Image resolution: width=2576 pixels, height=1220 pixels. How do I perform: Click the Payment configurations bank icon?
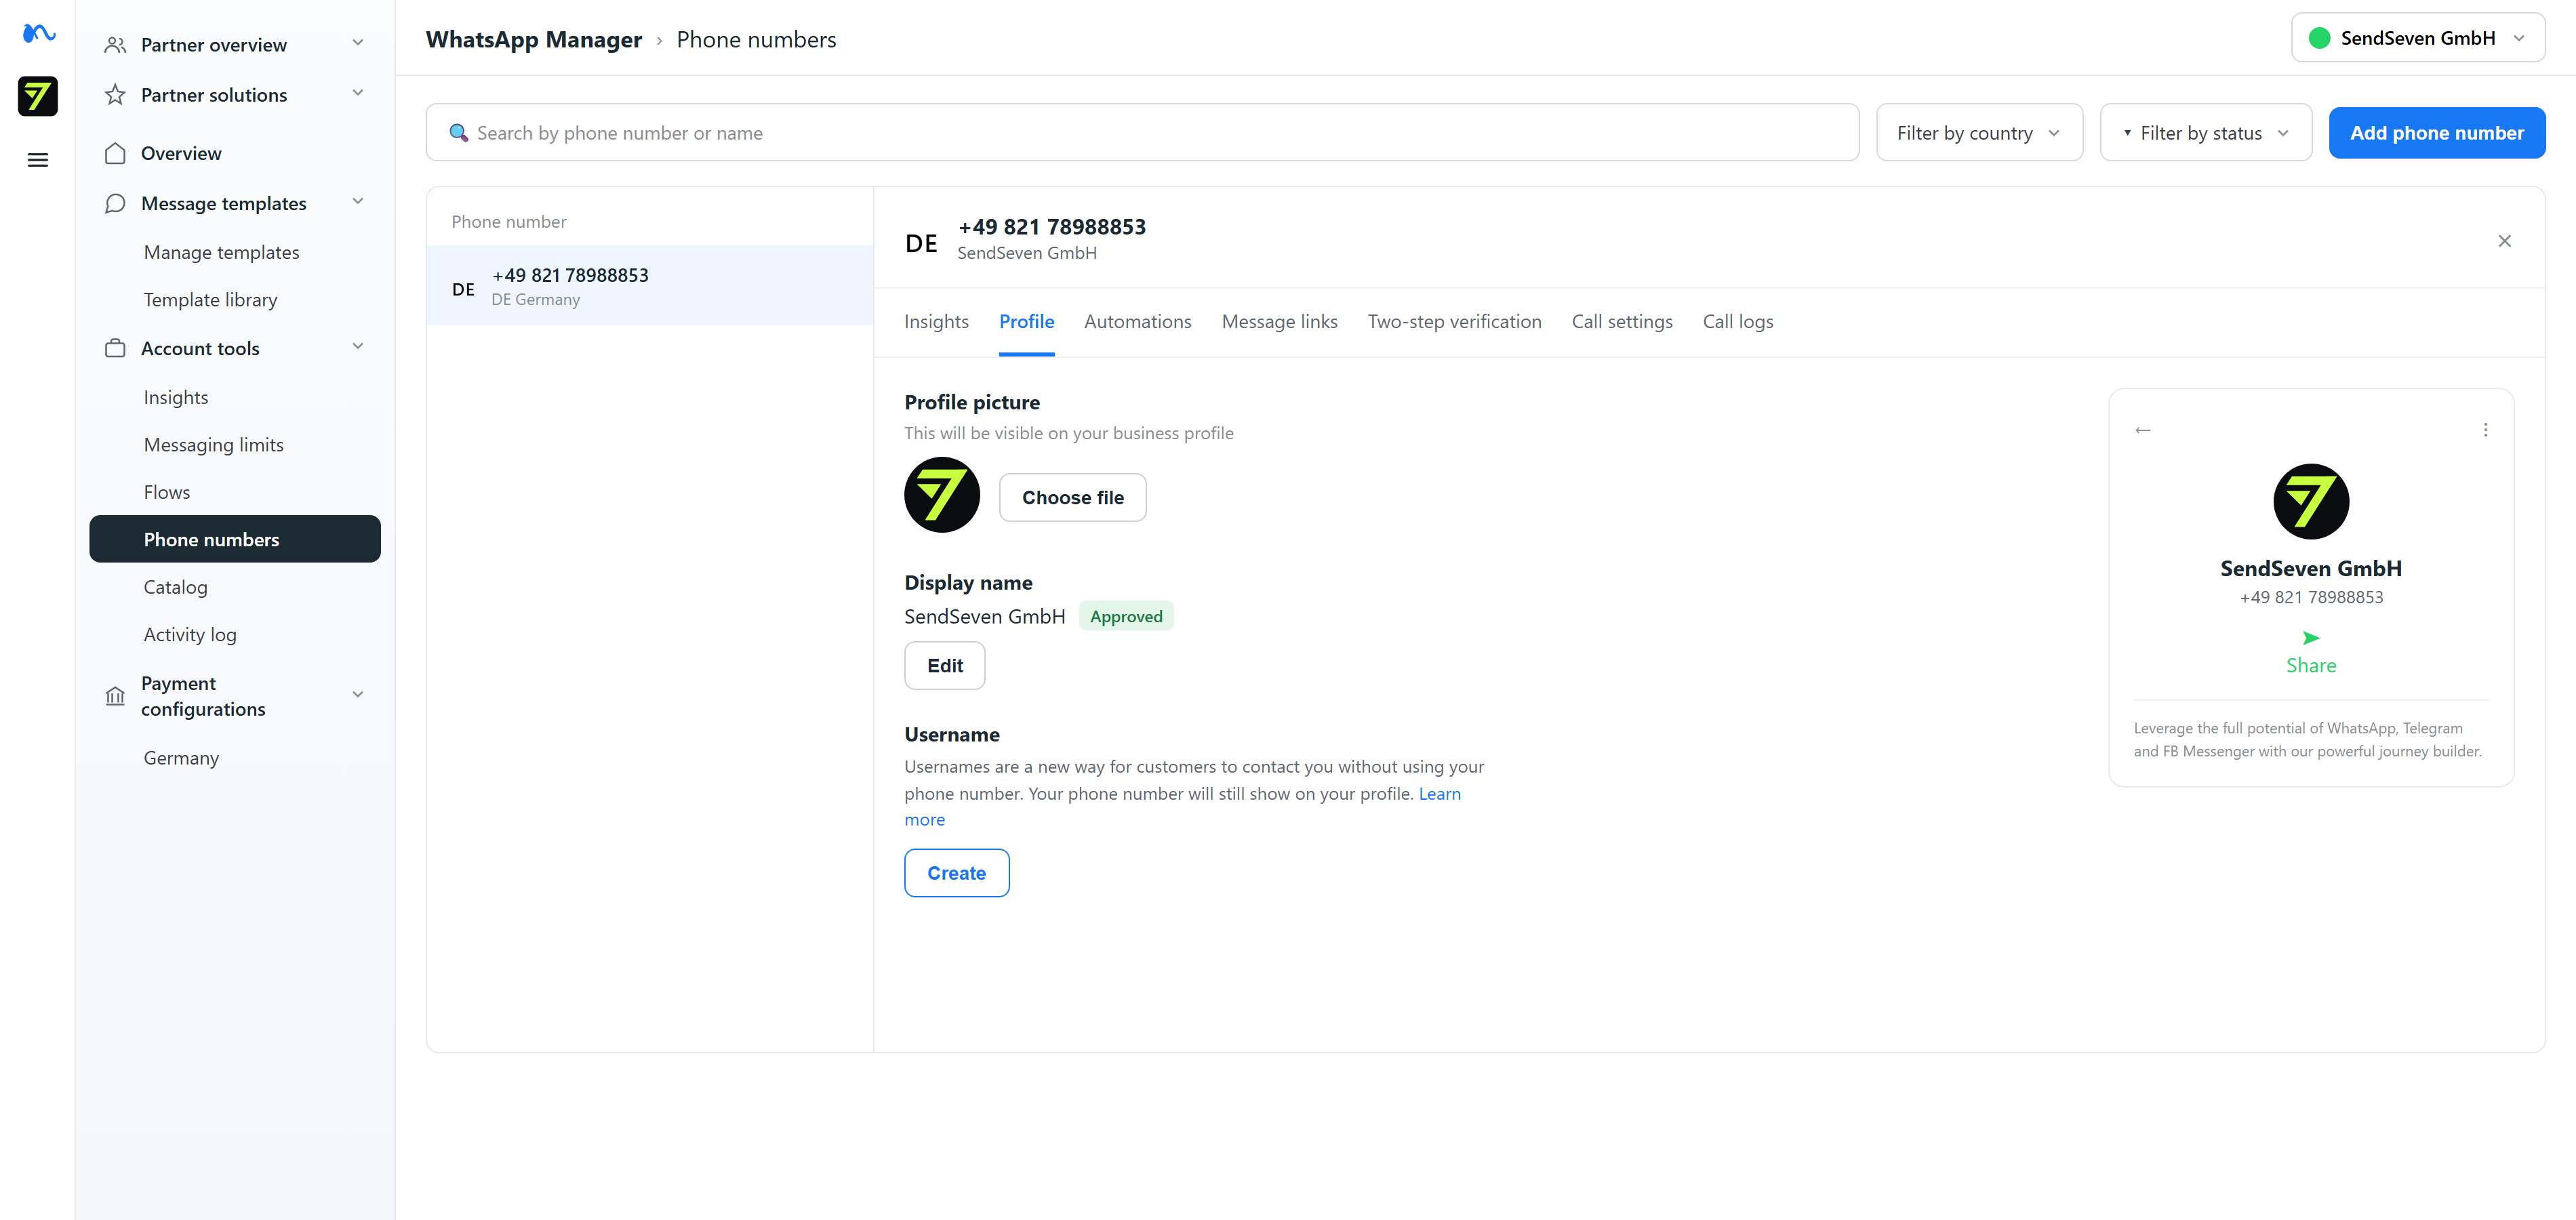pos(115,696)
